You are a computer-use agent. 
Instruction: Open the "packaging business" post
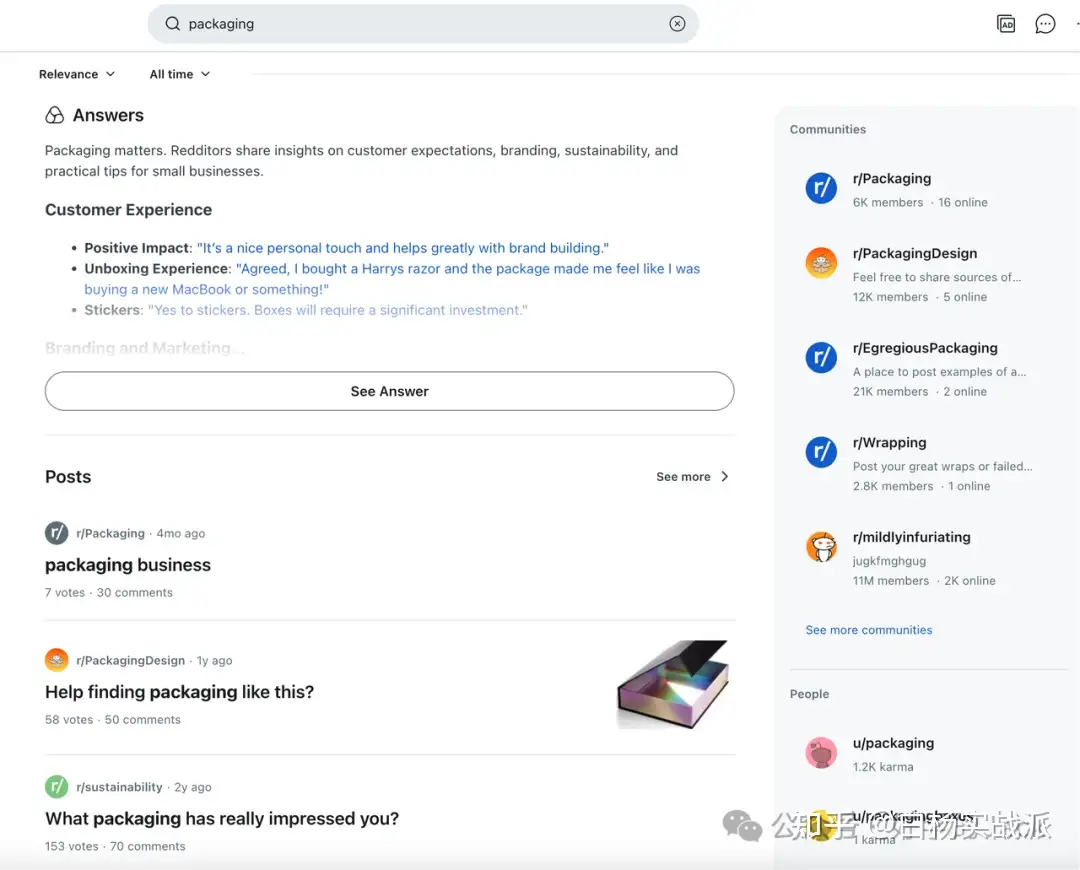[x=128, y=565]
